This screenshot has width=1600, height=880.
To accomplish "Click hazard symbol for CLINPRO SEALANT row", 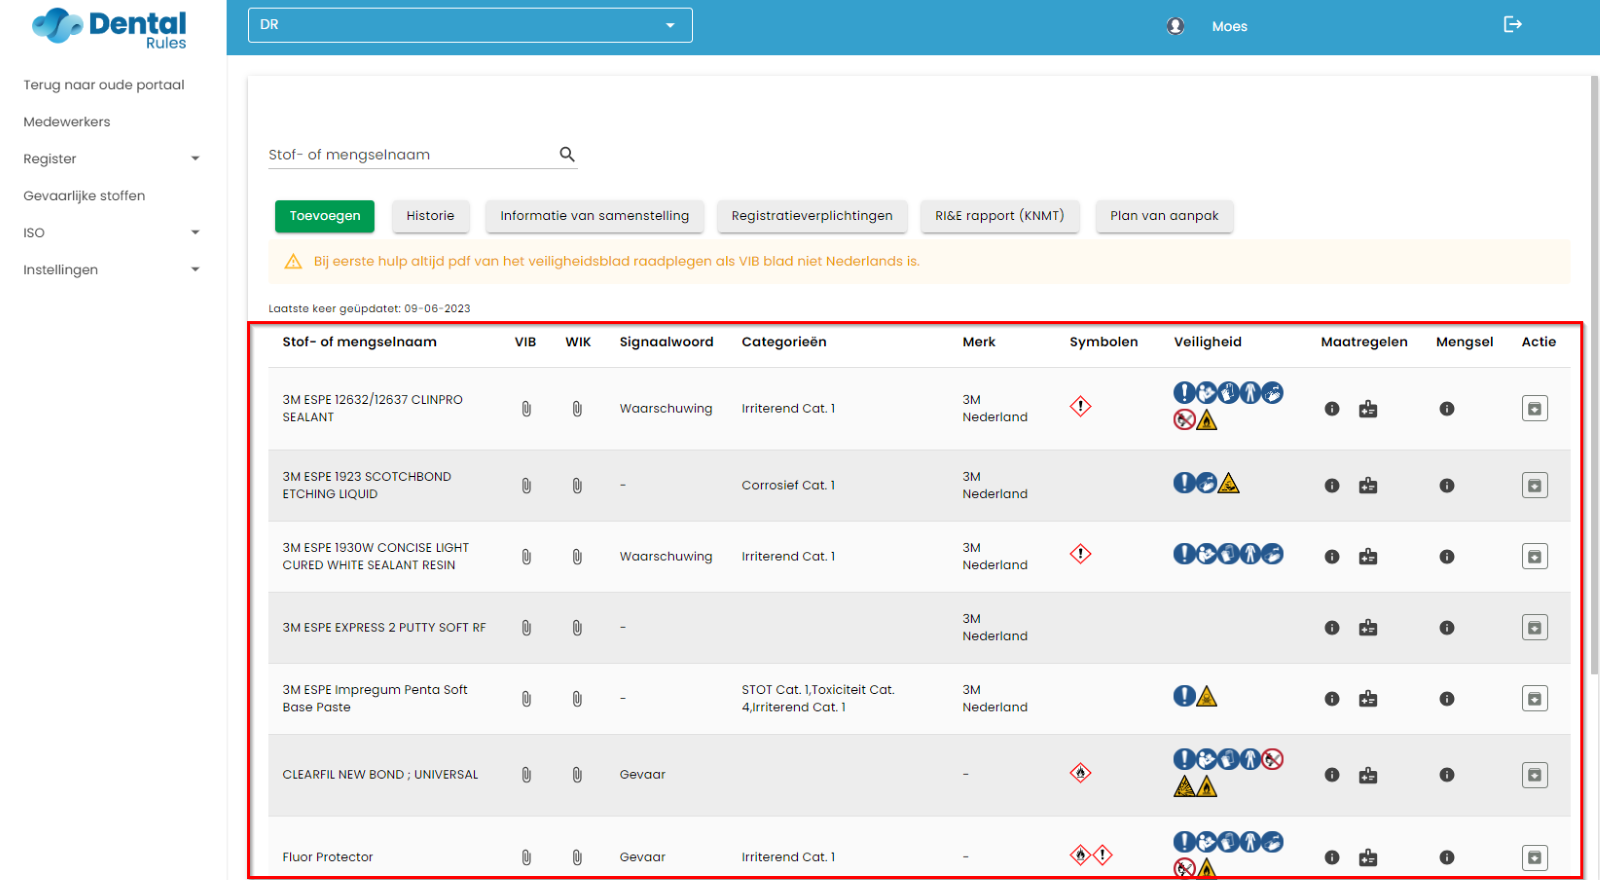I will (1081, 407).
